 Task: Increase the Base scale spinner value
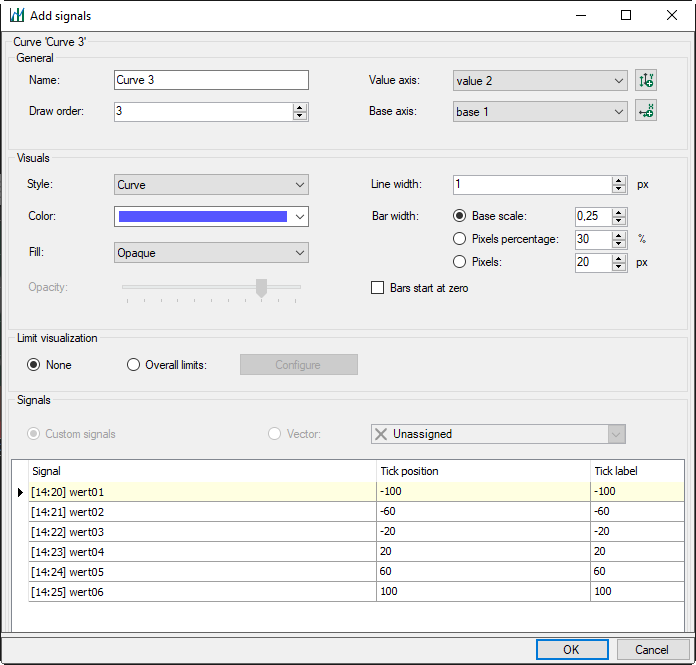[619, 211]
